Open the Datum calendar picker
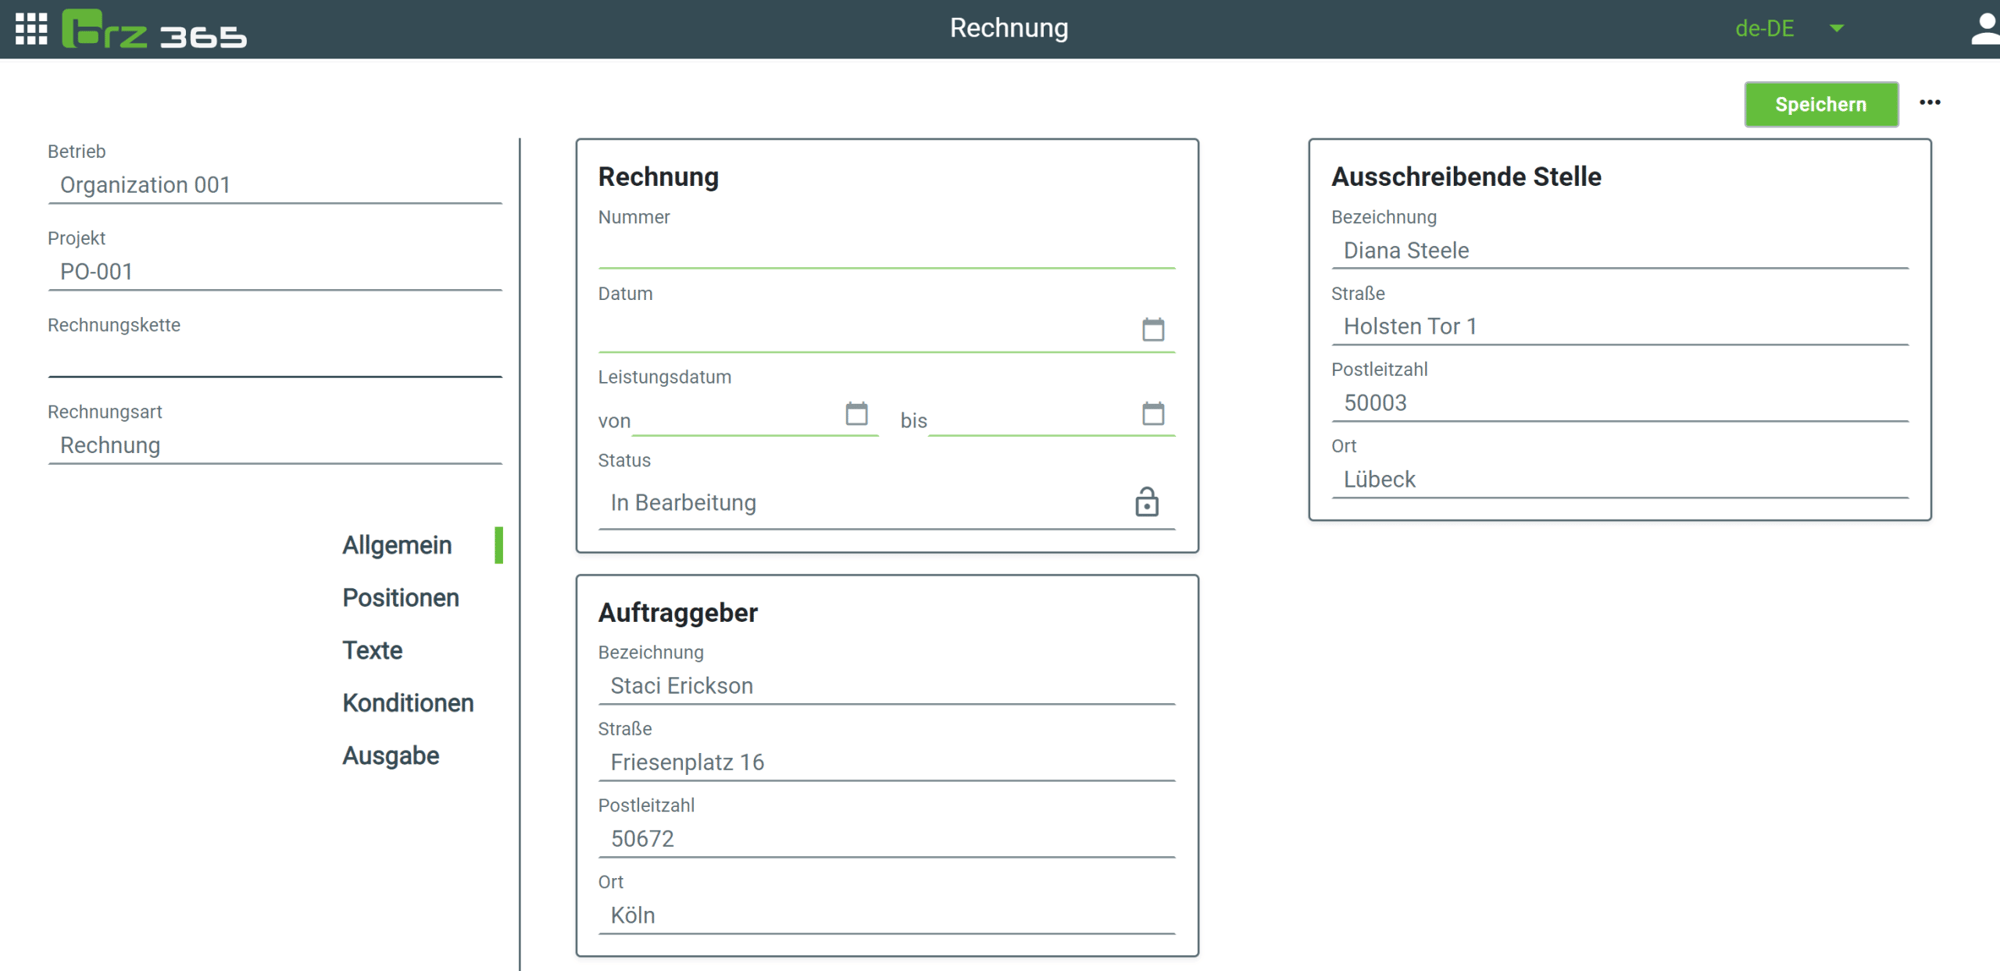 point(1153,329)
